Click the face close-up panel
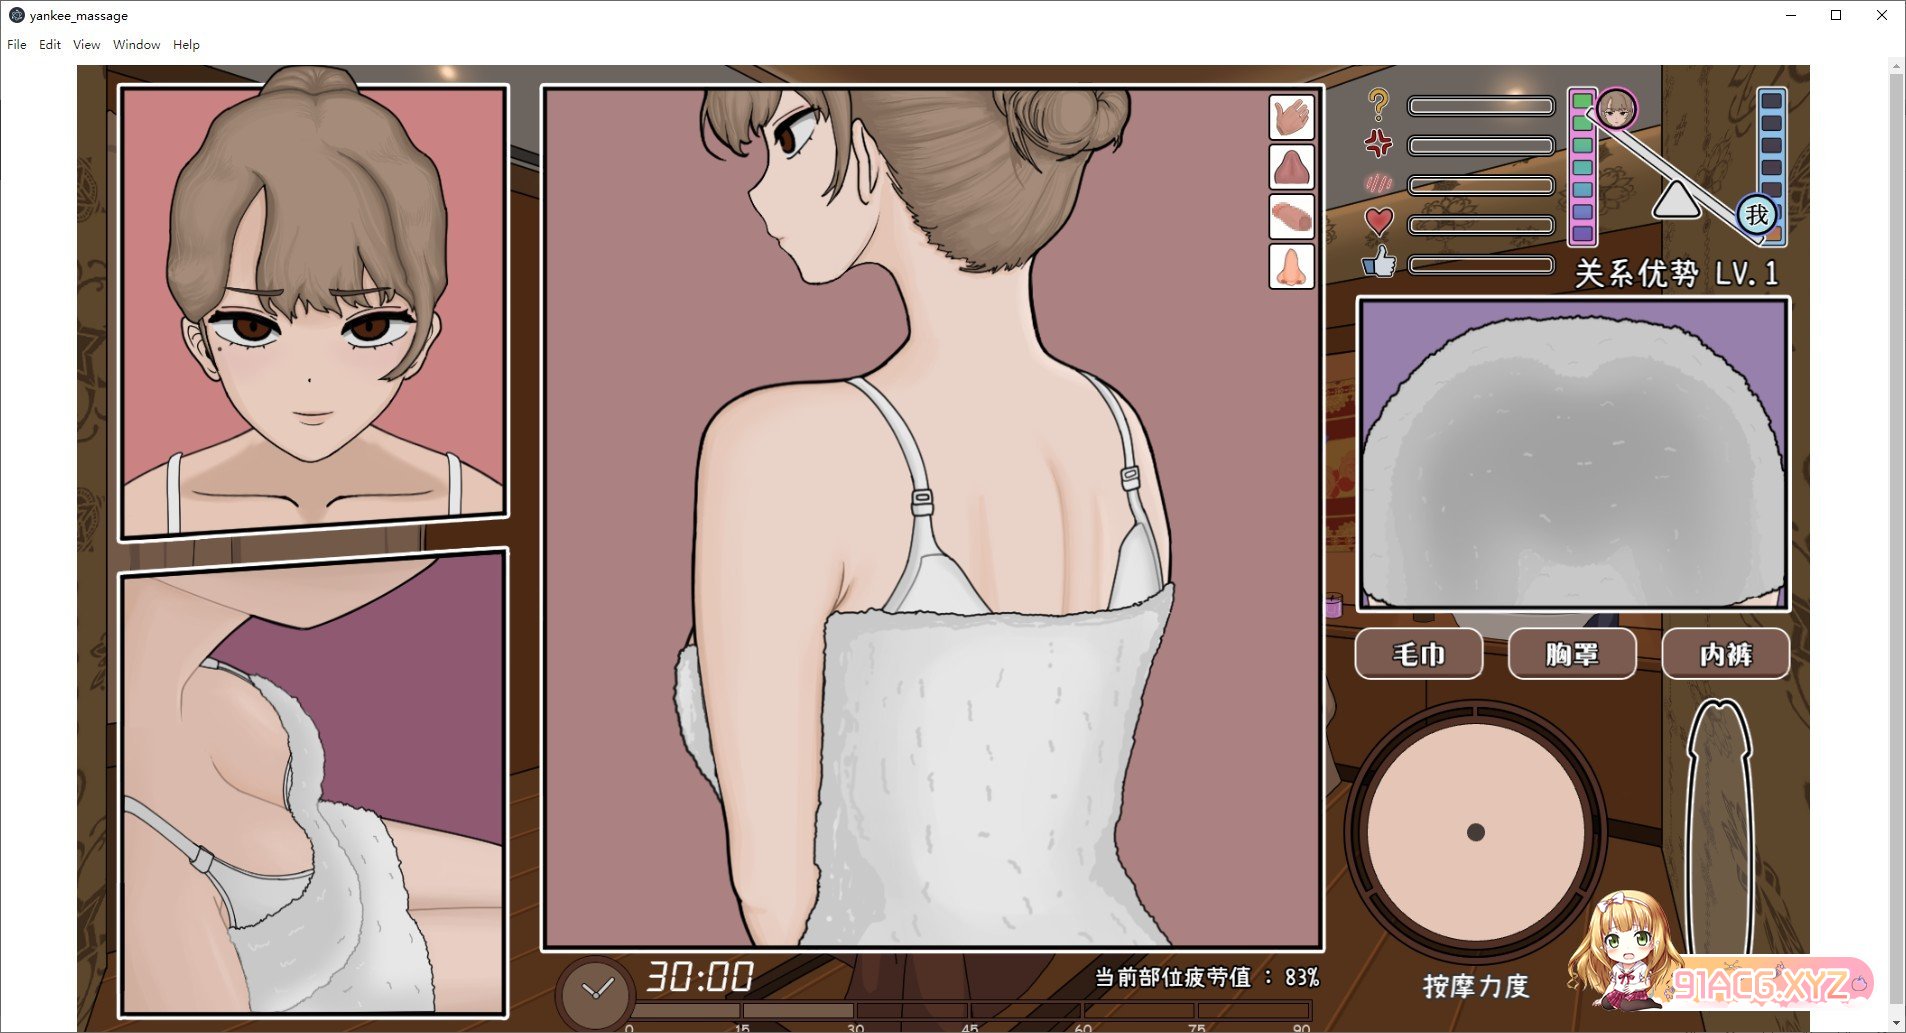 coord(313,310)
